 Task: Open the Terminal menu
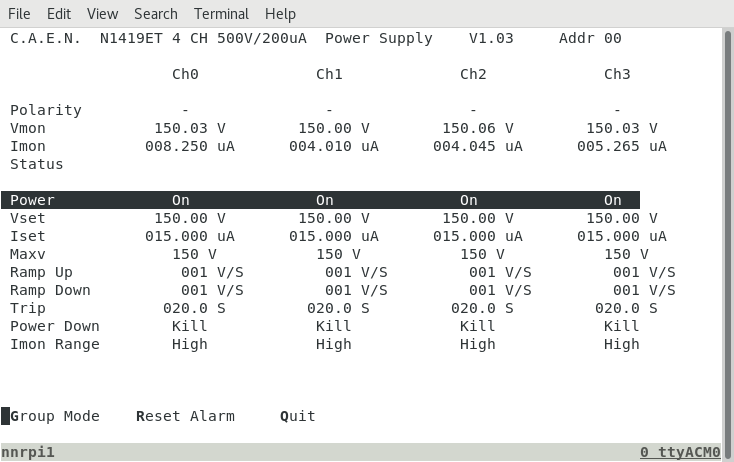pyautogui.click(x=221, y=14)
